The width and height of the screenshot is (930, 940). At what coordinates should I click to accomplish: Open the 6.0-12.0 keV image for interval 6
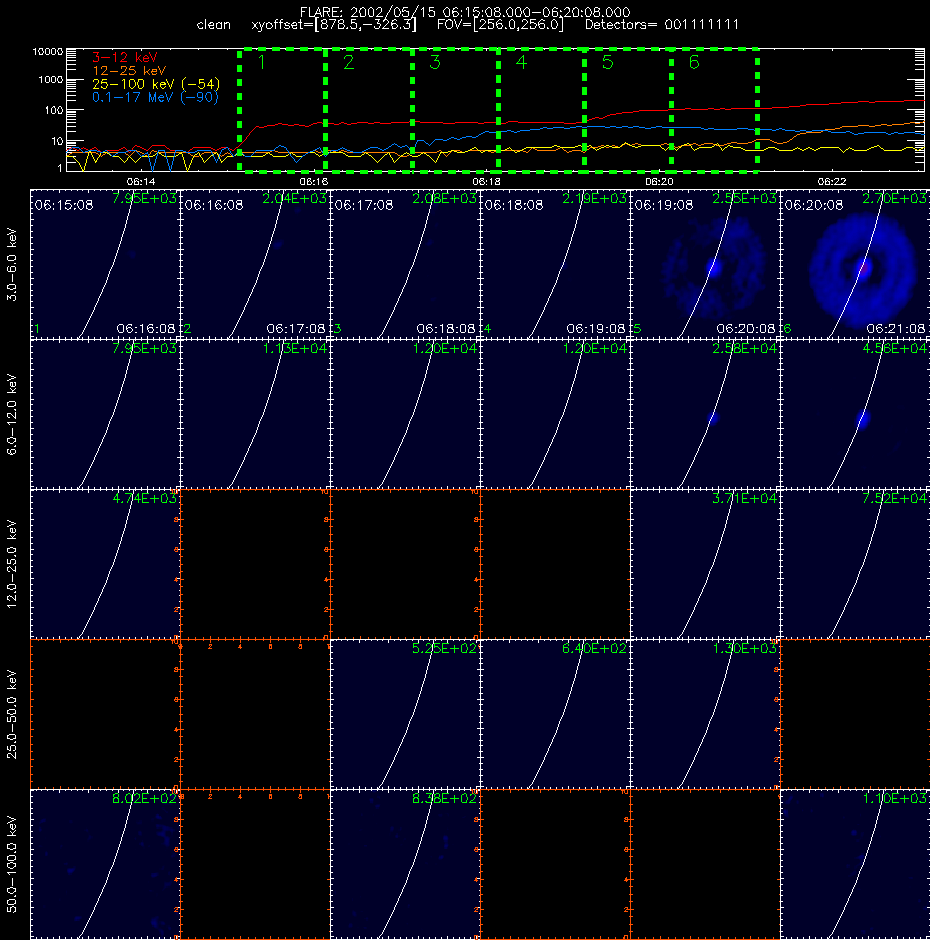(855, 414)
